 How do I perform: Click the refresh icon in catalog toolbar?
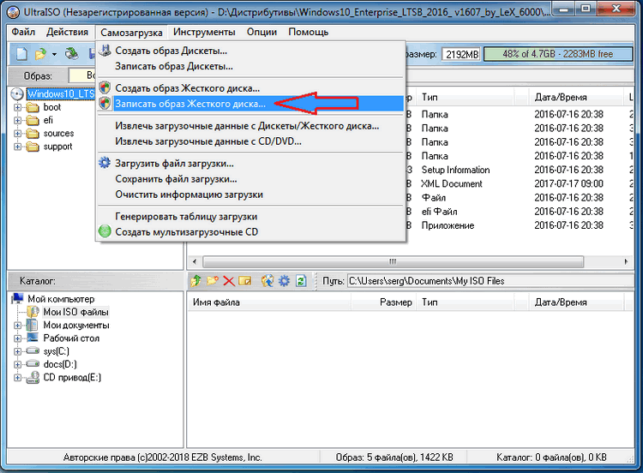(301, 281)
